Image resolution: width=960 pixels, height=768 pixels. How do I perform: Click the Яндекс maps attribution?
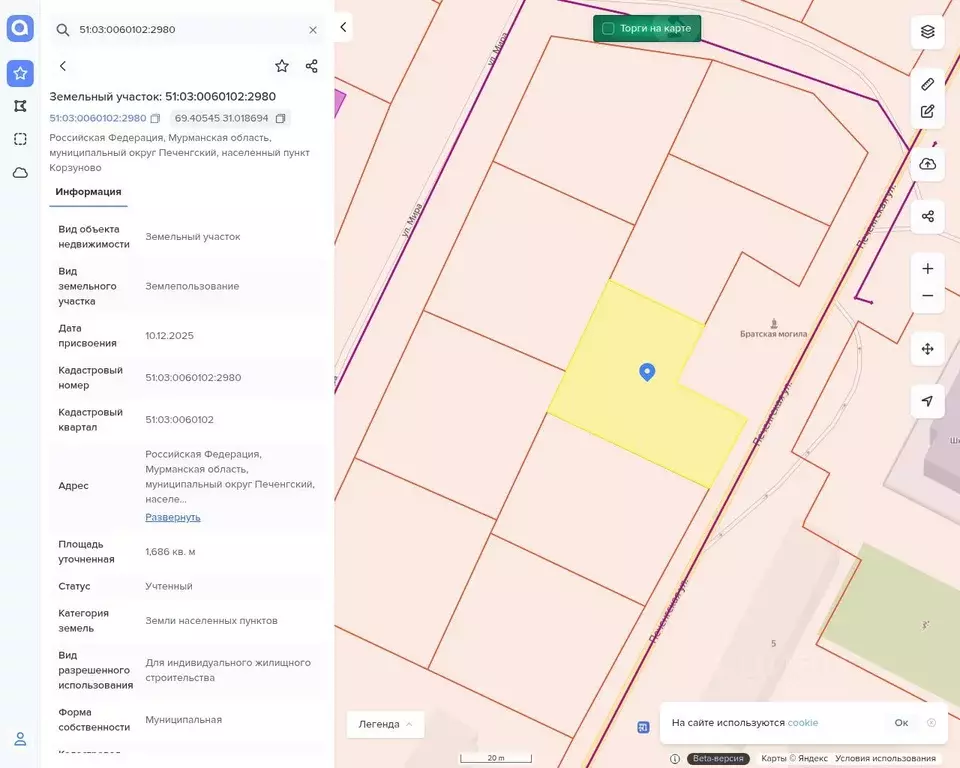[x=794, y=758]
